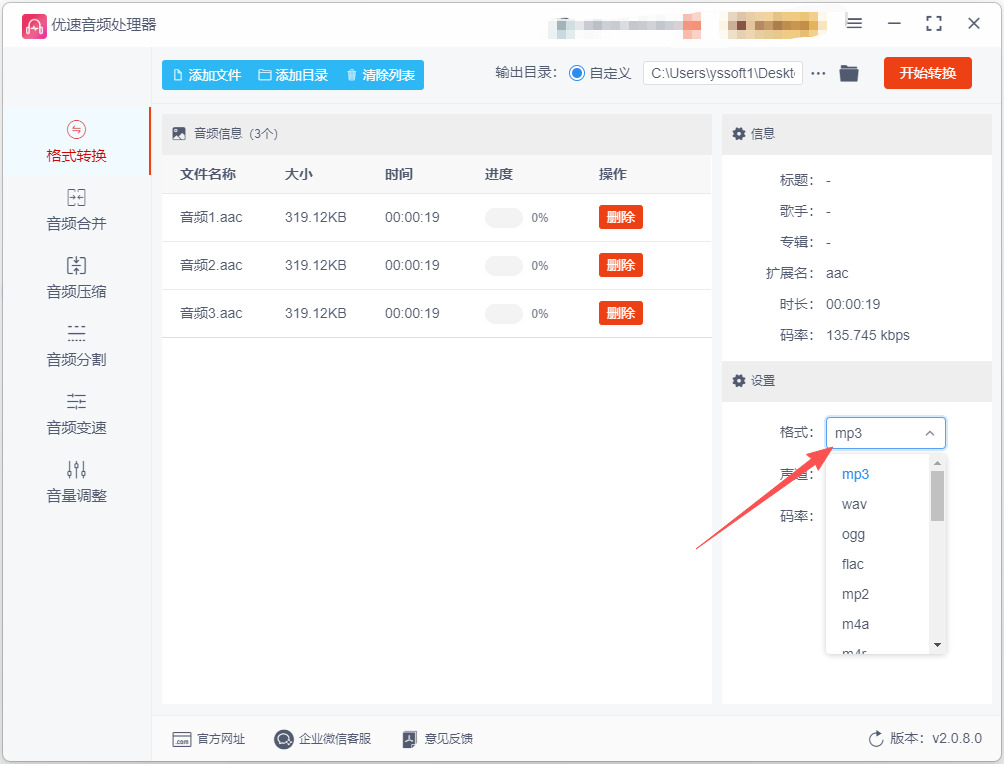Image resolution: width=1004 pixels, height=764 pixels.
Task: Open the 音频分割 split tool icon
Action: coord(76,333)
